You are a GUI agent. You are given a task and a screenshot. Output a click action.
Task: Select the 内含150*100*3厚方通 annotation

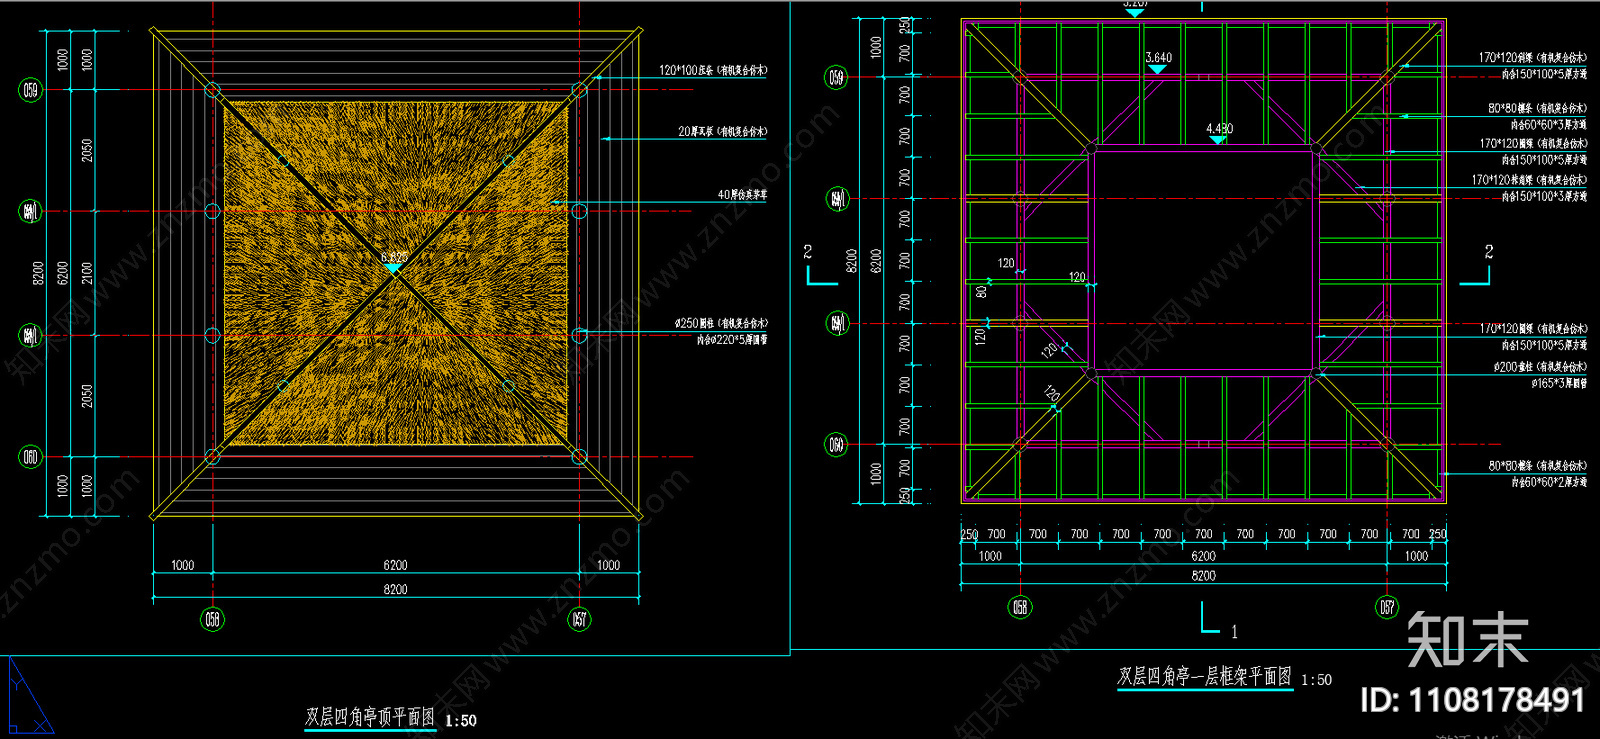(1544, 197)
